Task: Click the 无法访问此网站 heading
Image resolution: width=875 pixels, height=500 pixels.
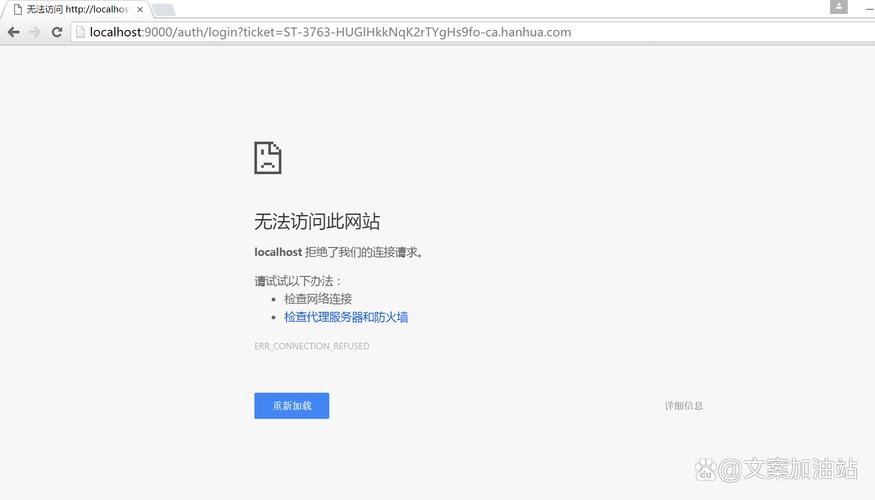Action: 317,222
